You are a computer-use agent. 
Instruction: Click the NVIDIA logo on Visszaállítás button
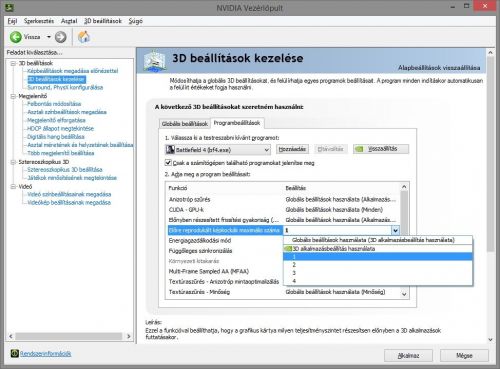tap(359, 149)
